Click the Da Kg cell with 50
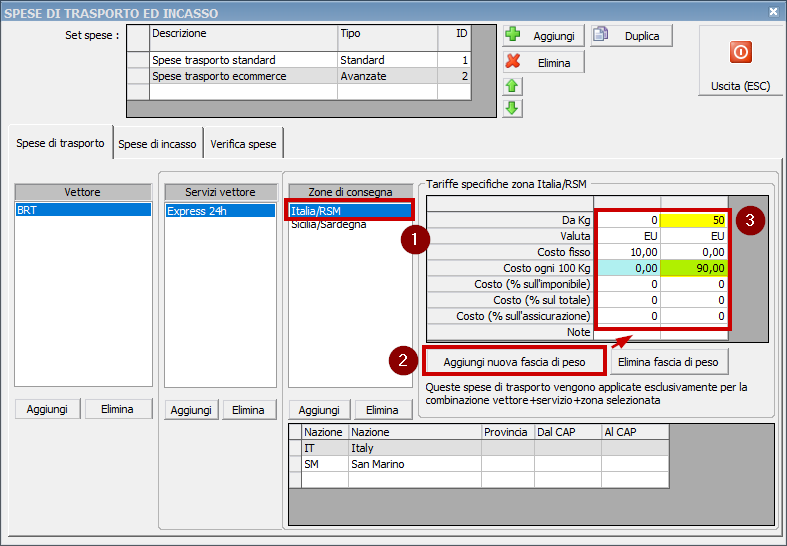Image resolution: width=787 pixels, height=546 pixels. tap(694, 220)
